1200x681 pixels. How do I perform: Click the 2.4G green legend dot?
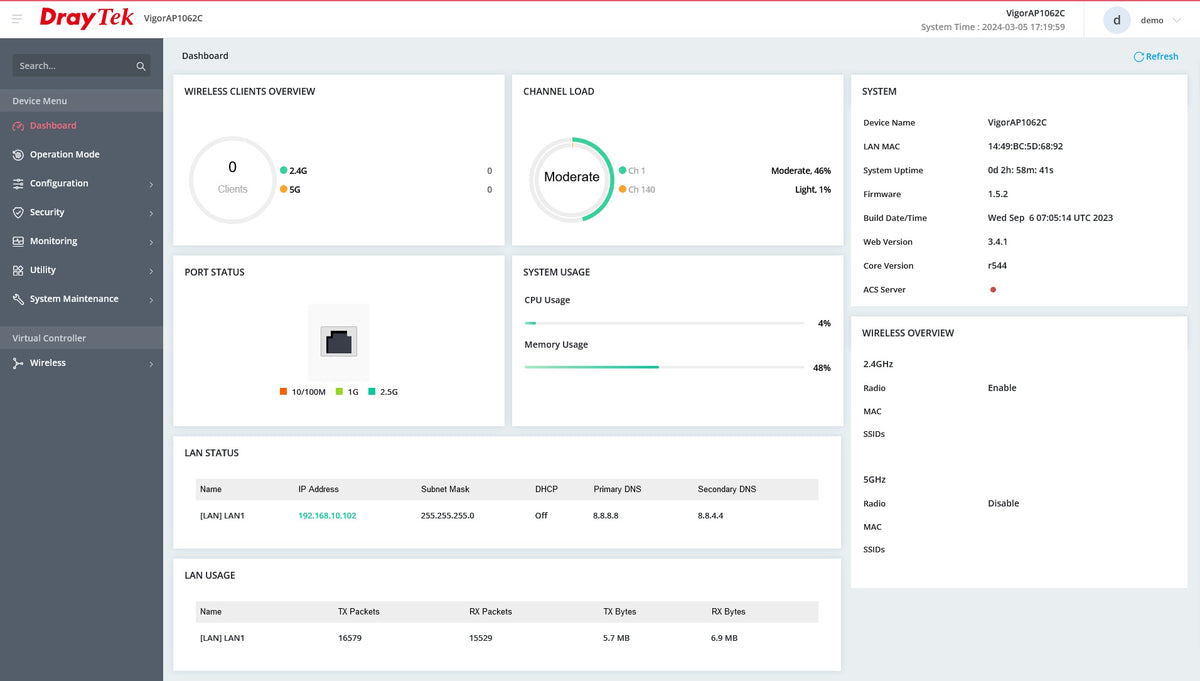coord(284,171)
